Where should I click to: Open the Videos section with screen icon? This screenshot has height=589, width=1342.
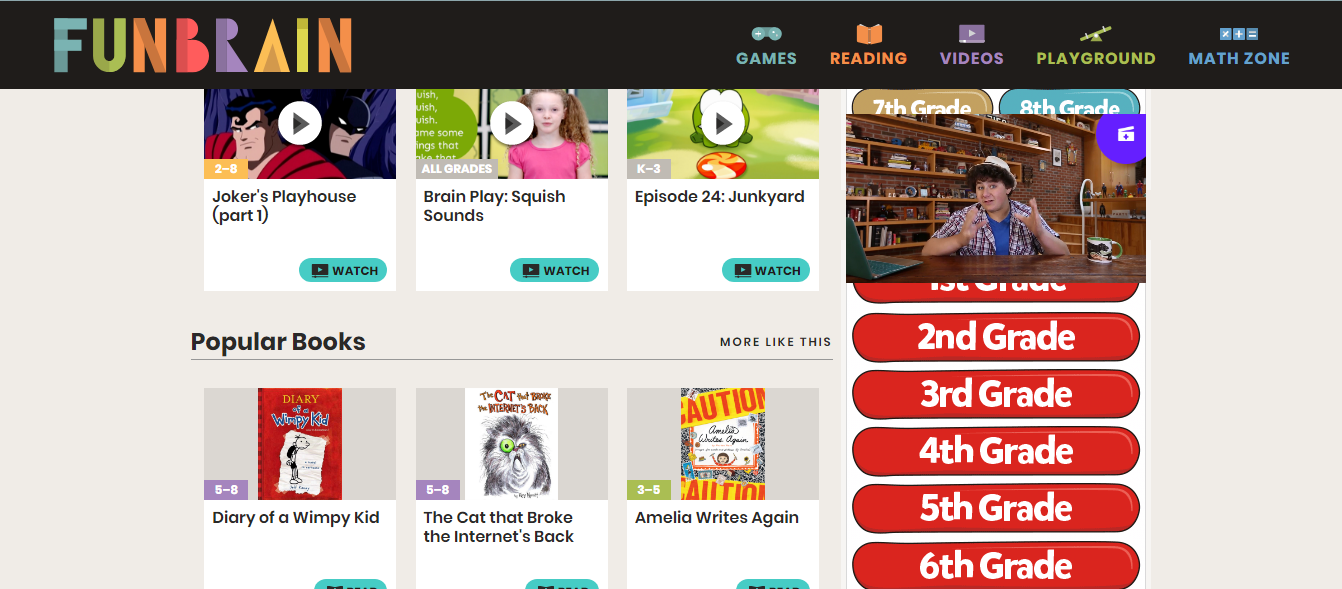[x=971, y=46]
